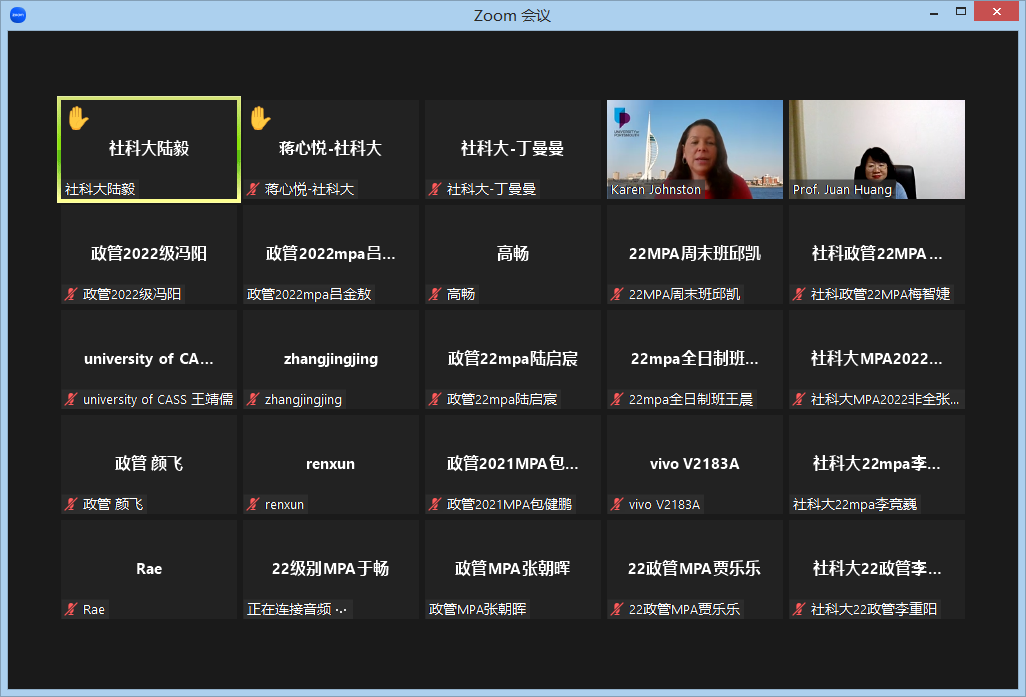Select the highlighted 社科大陆毅 participant tile

(149, 149)
